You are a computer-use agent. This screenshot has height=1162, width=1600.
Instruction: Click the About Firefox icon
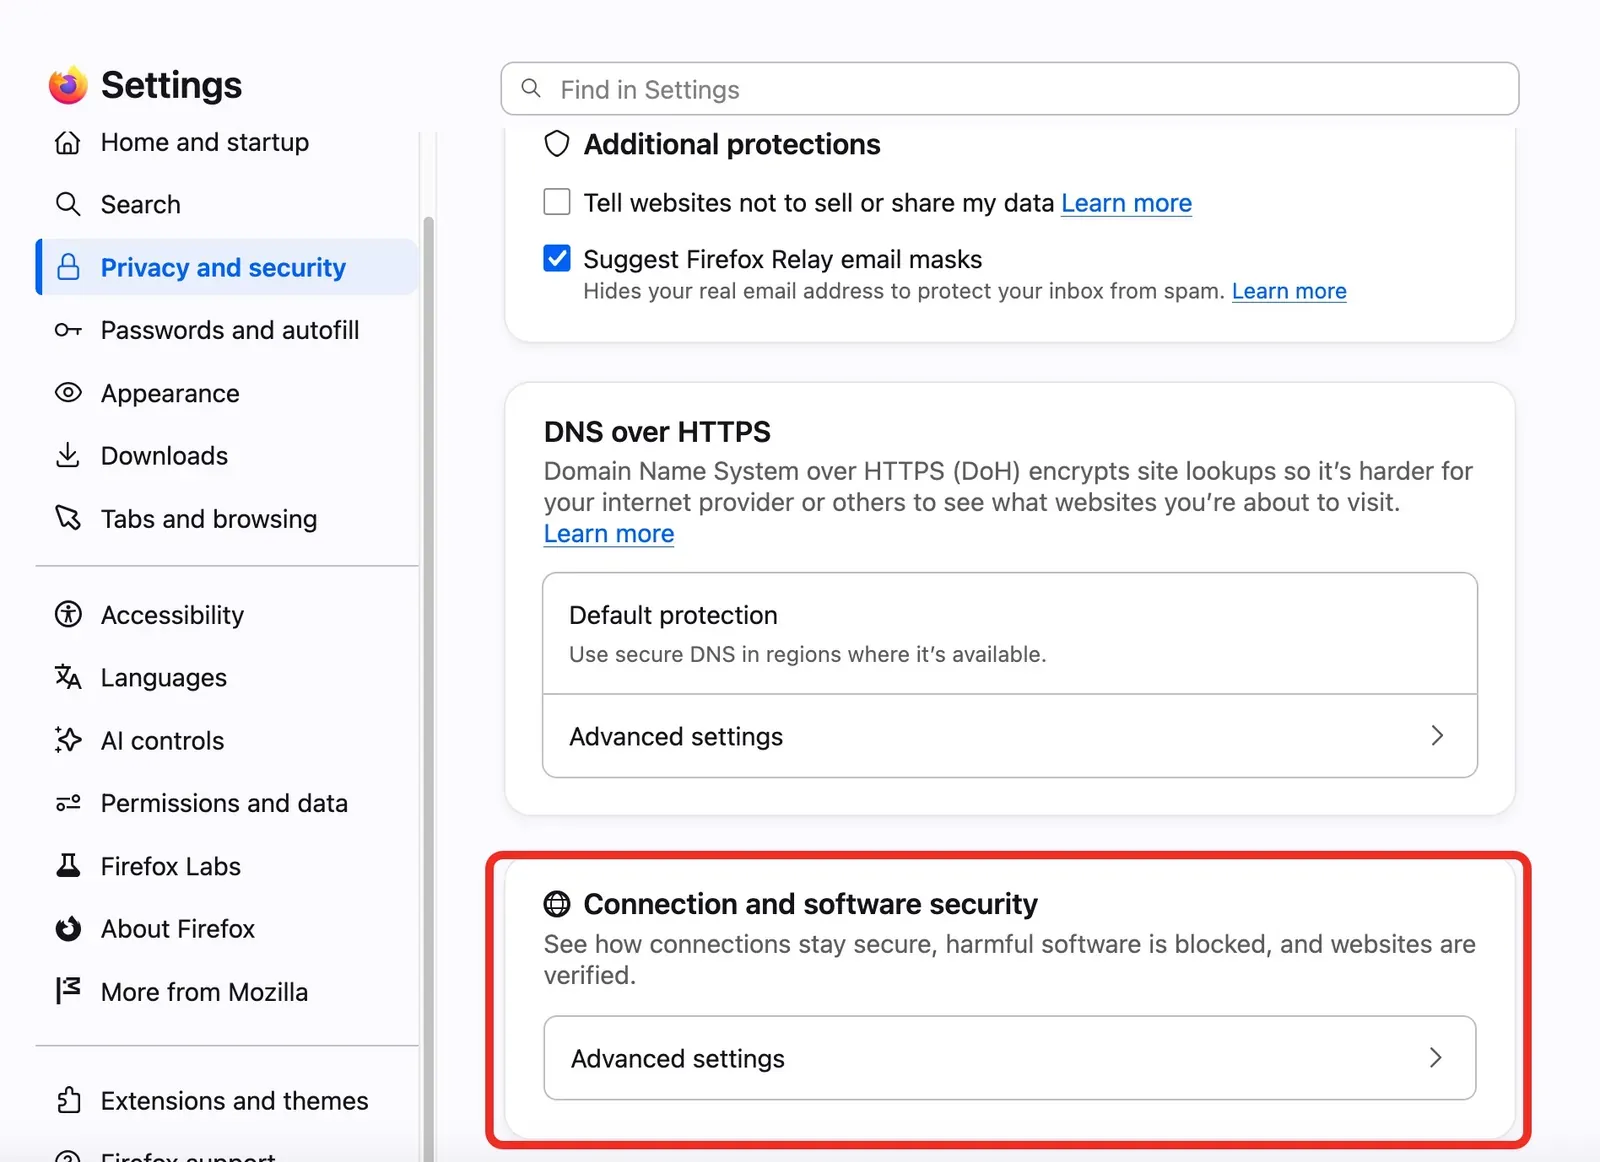click(x=67, y=928)
